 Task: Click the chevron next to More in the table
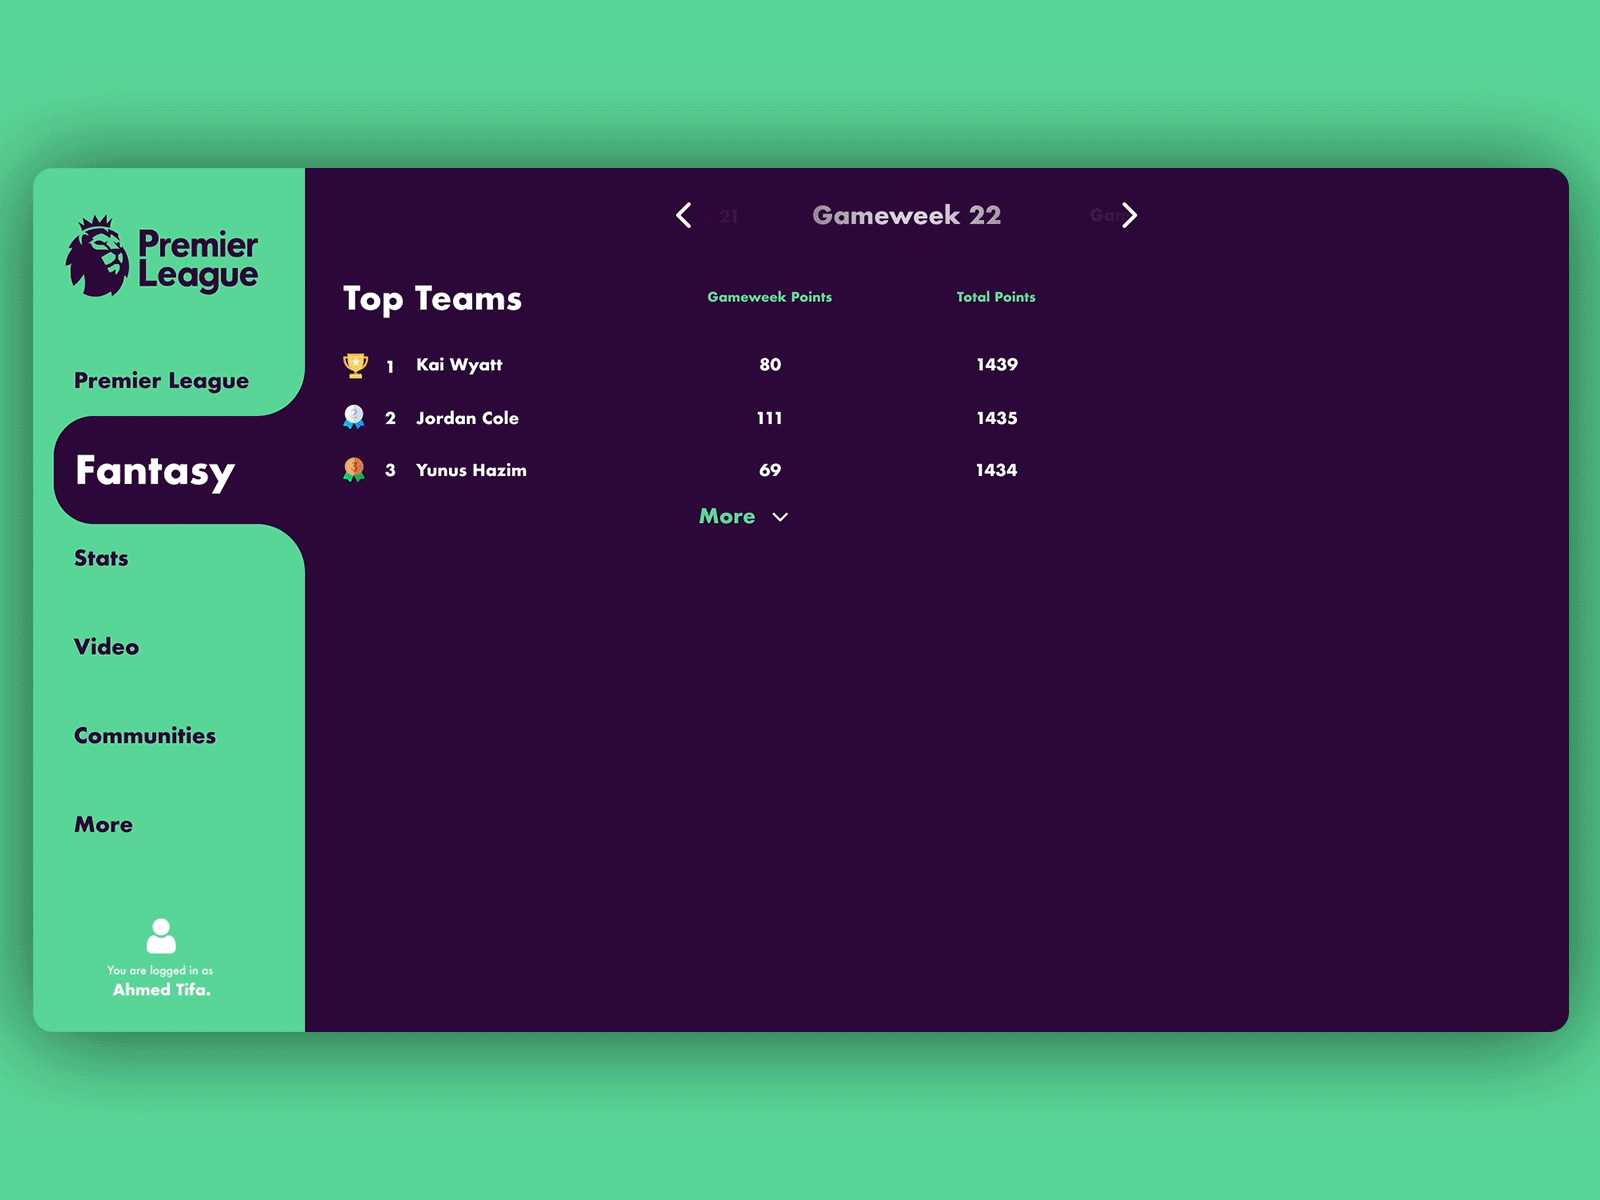pos(781,517)
